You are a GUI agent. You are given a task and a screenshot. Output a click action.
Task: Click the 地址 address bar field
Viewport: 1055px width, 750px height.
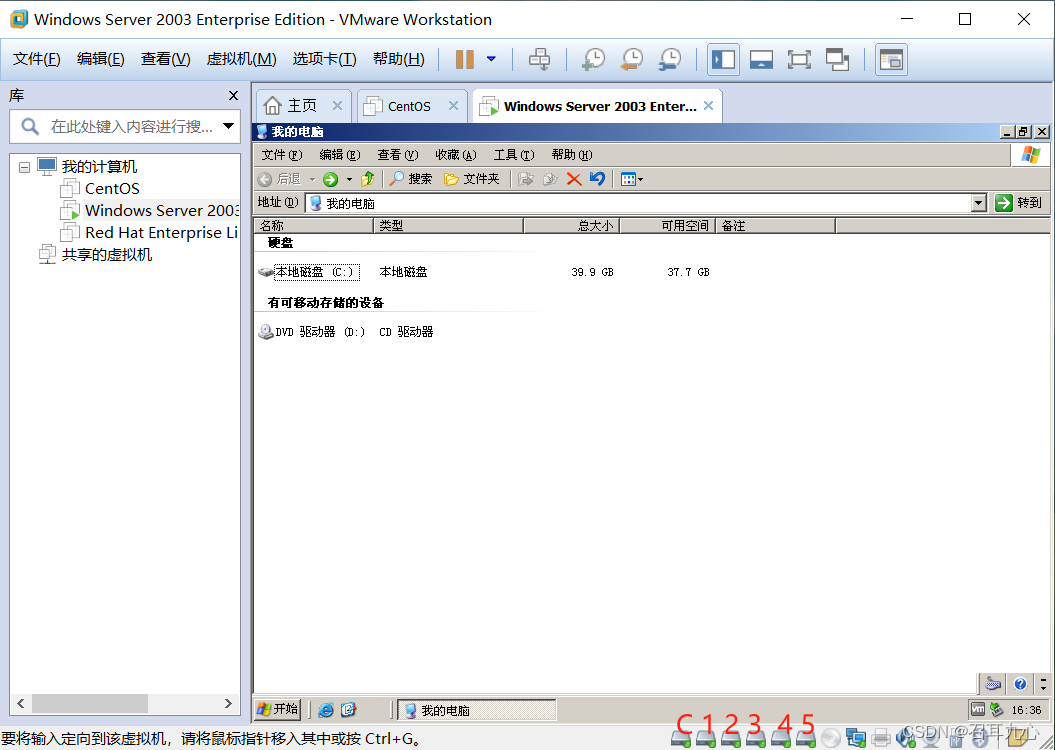point(639,203)
